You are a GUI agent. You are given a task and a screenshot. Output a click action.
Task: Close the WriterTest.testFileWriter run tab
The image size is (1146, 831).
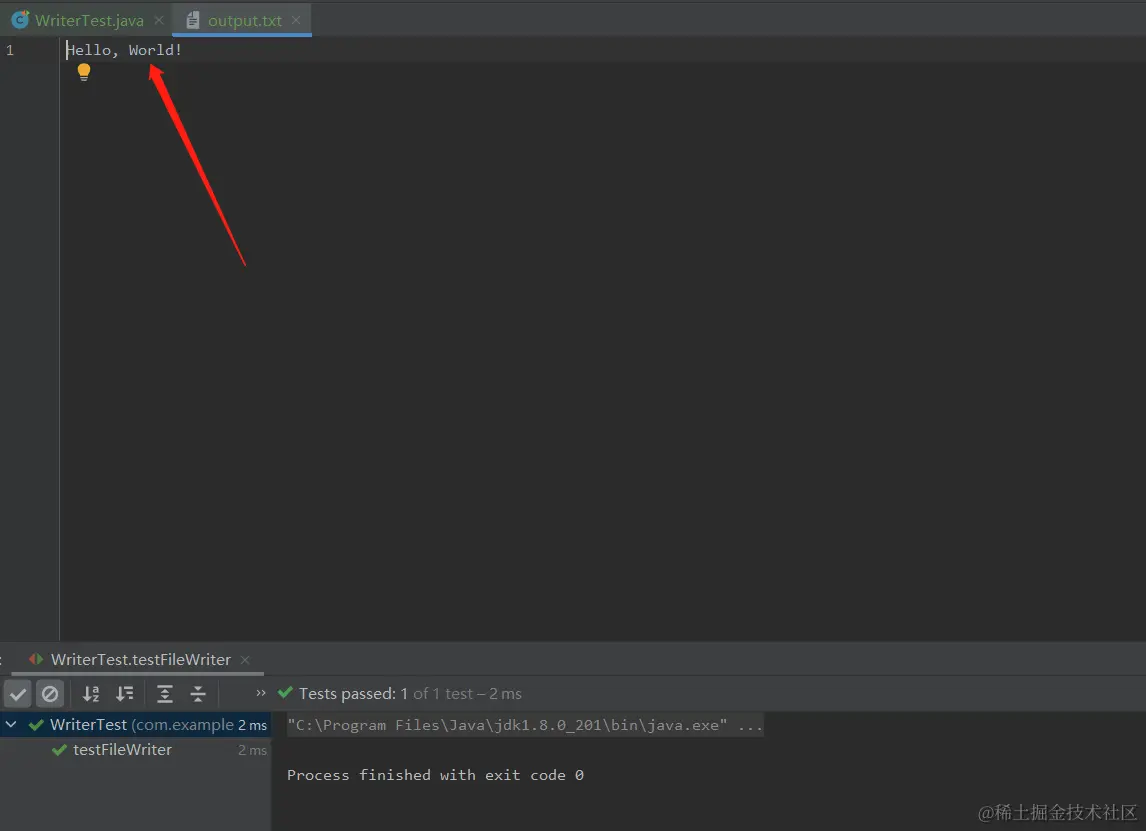(245, 660)
